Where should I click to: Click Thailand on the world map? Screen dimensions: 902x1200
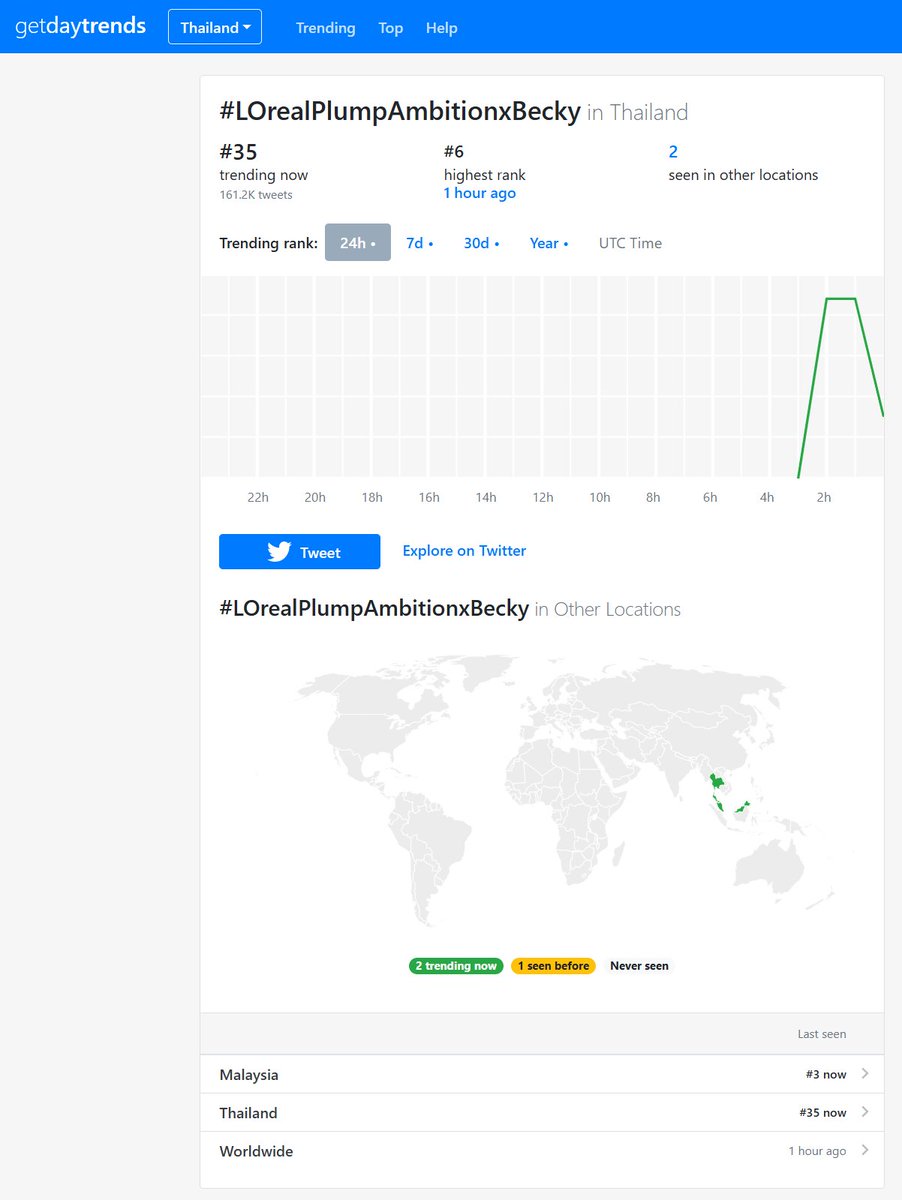coord(716,783)
